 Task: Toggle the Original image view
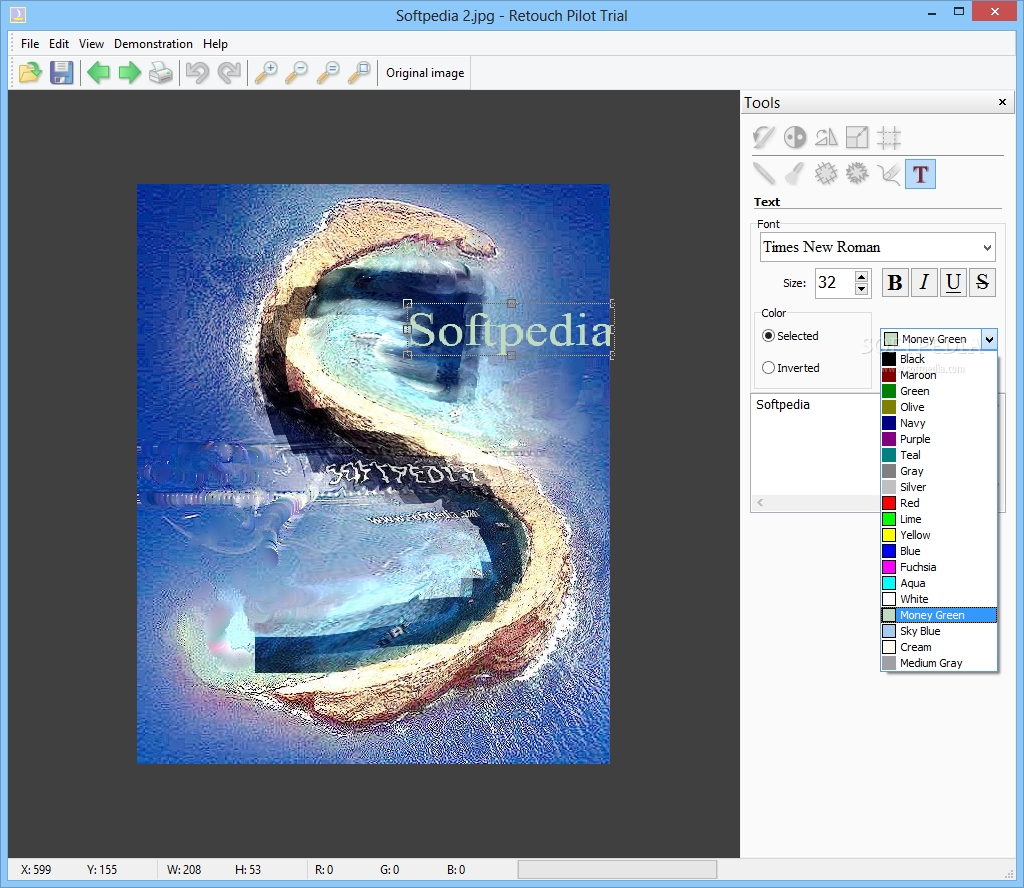(425, 72)
